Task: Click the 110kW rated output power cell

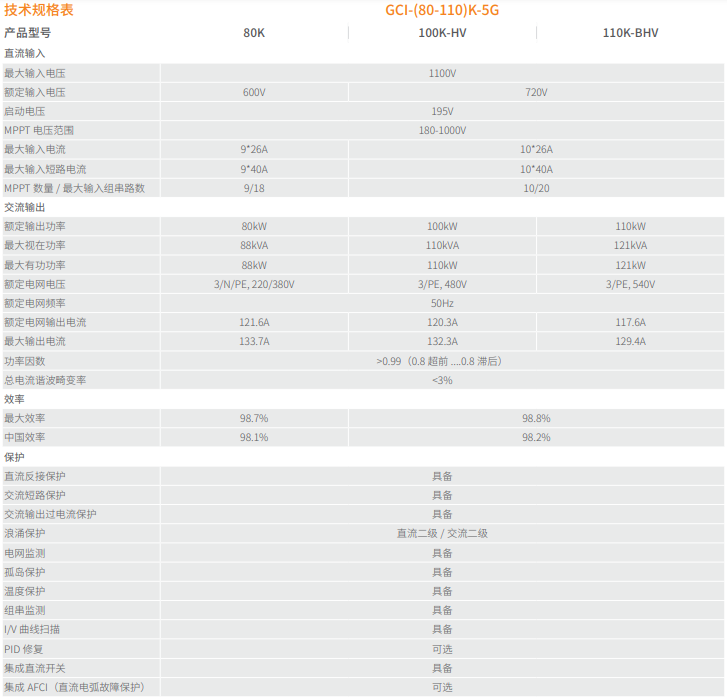Action: click(631, 226)
